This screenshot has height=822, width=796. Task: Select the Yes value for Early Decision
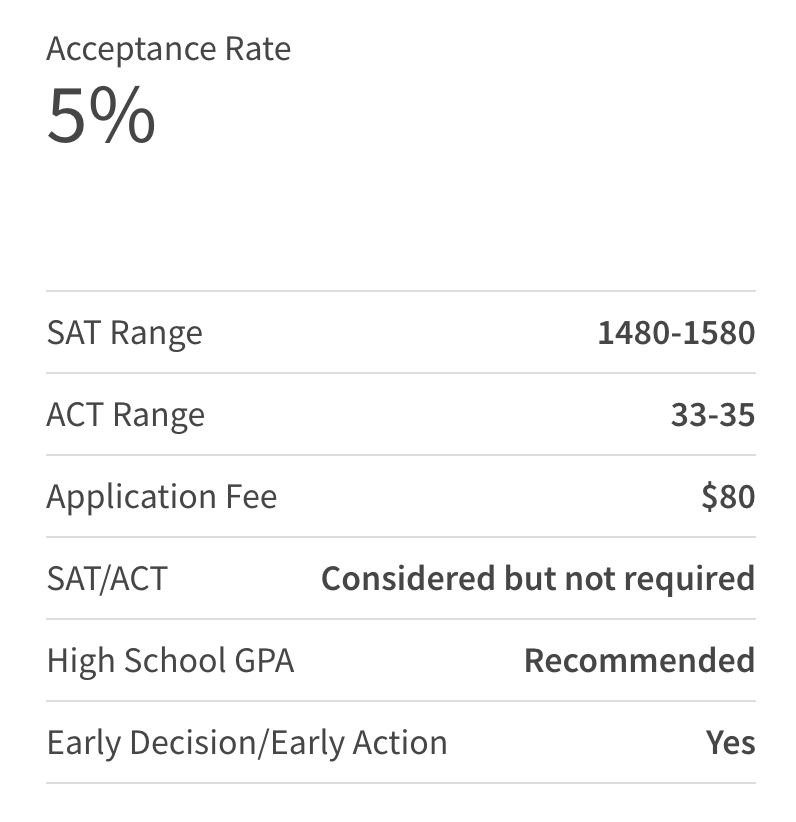(730, 742)
